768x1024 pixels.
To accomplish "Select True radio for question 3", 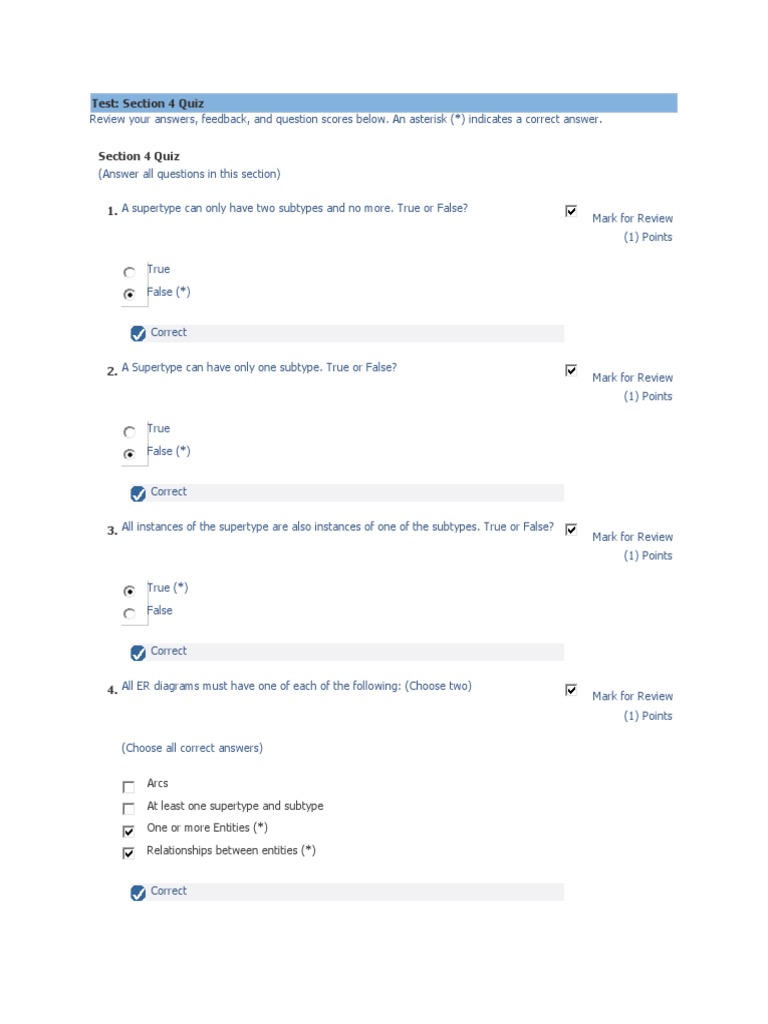I will [x=129, y=591].
